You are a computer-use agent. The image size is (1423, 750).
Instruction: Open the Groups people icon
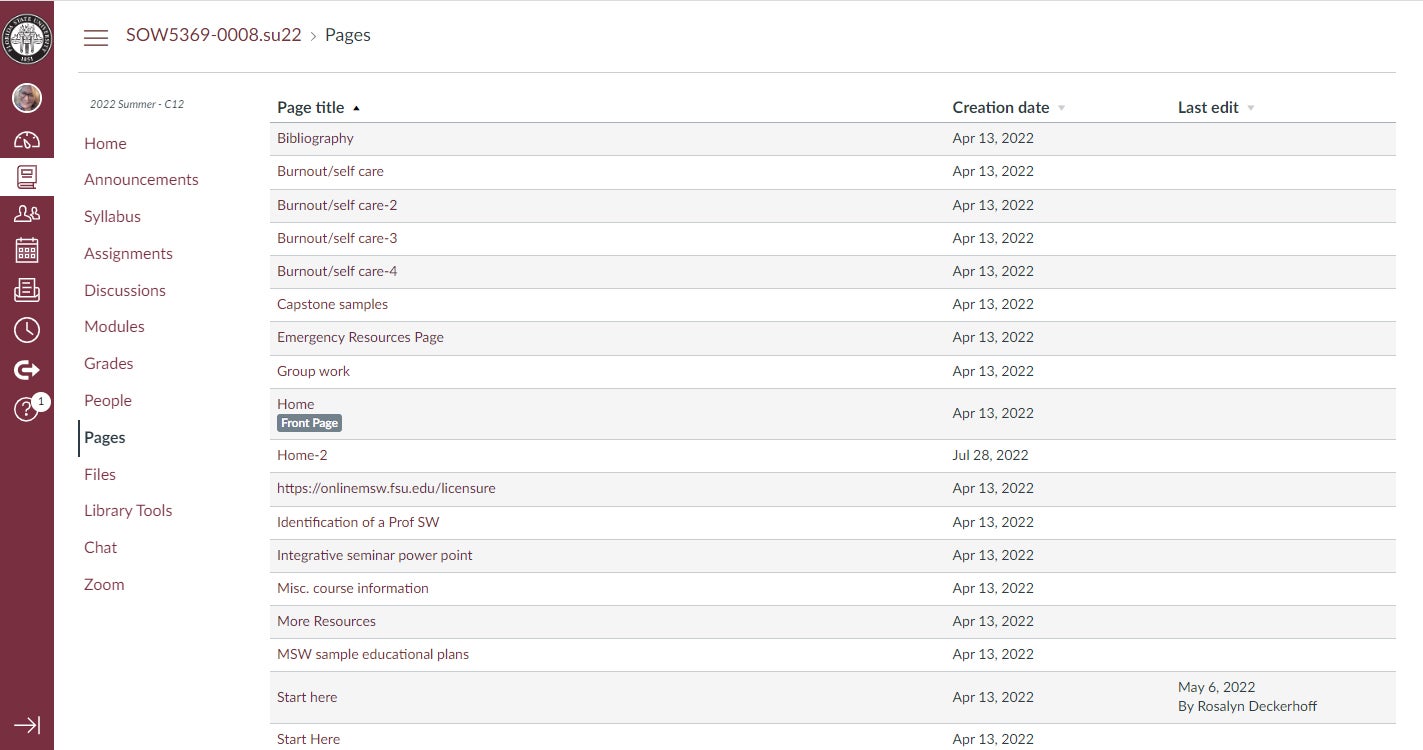click(x=27, y=213)
